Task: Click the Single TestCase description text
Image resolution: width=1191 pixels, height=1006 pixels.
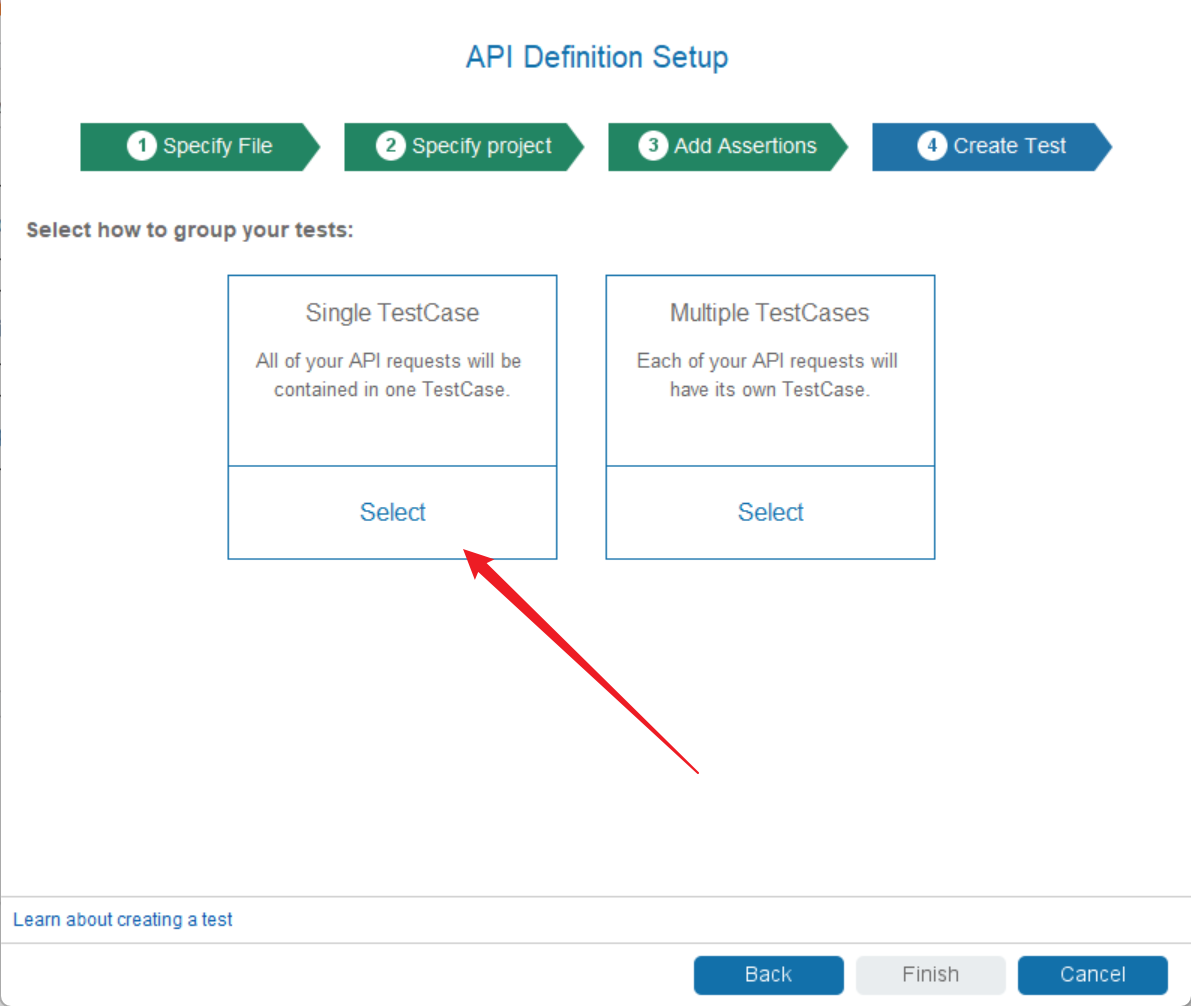Action: (x=392, y=375)
